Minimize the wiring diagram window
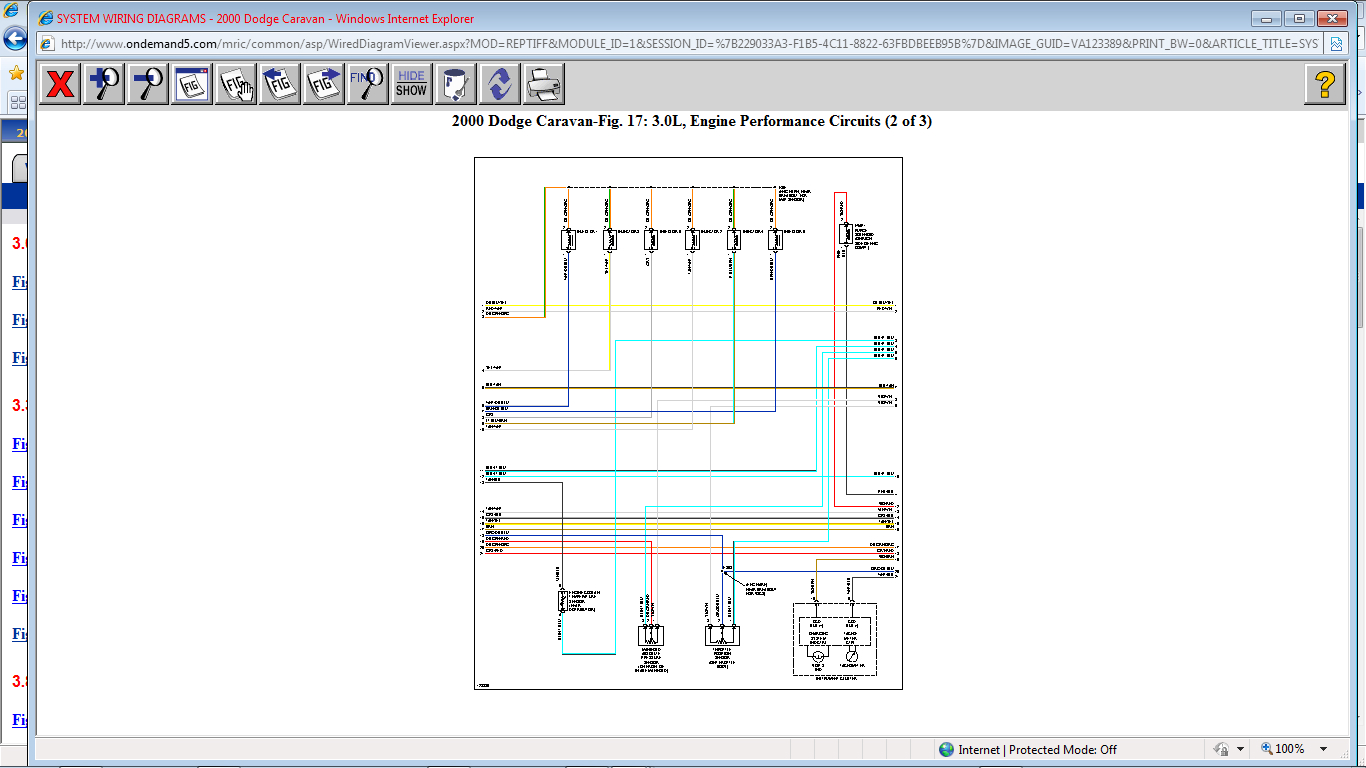This screenshot has height=768, width=1366. click(x=1266, y=18)
